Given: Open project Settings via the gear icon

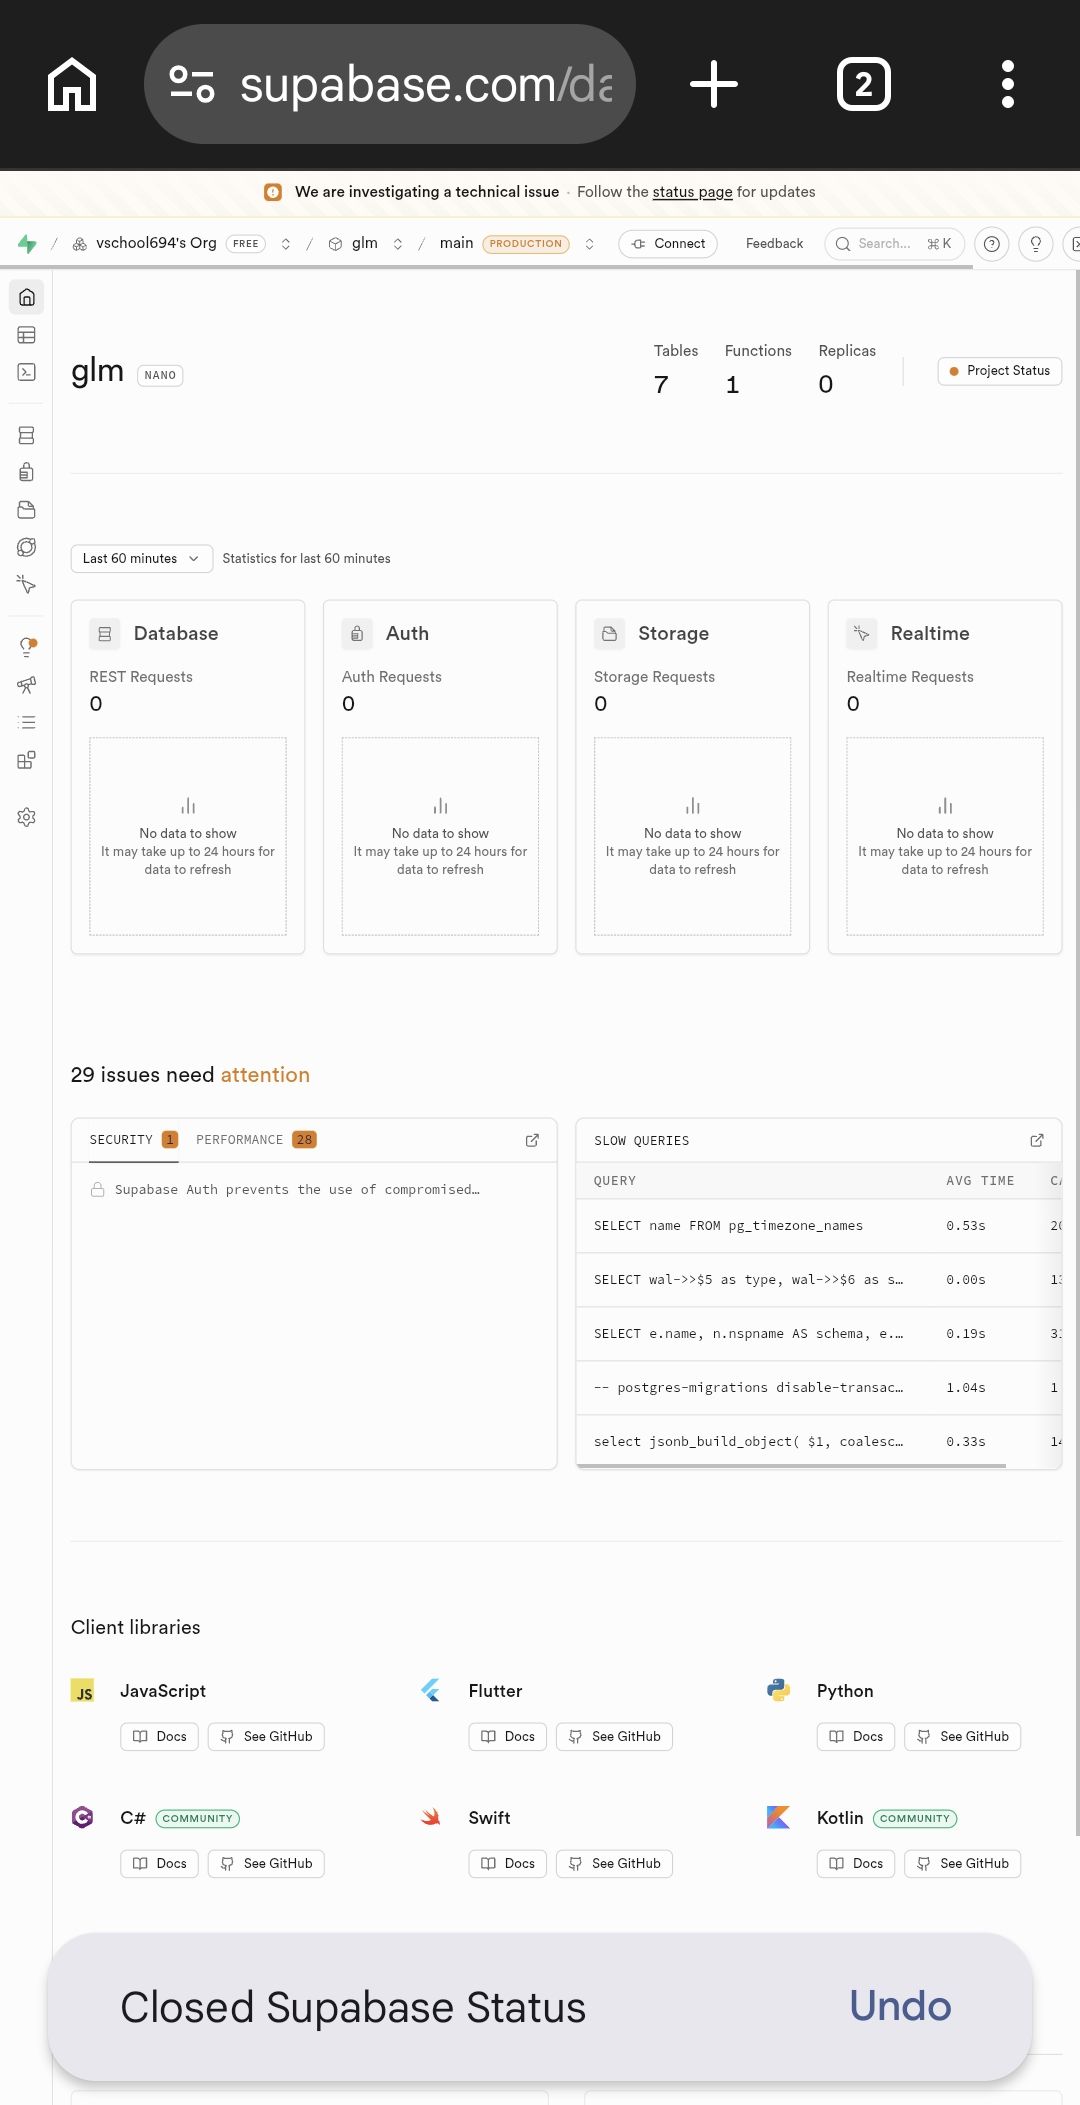Looking at the screenshot, I should [26, 817].
